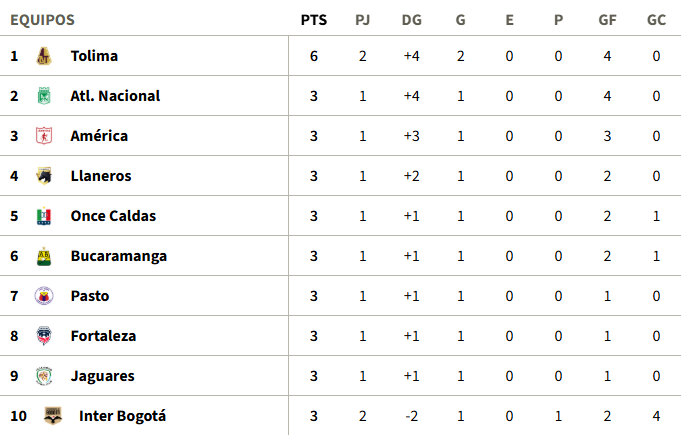Click the GC column header
683x435 pixels.
pos(656,19)
